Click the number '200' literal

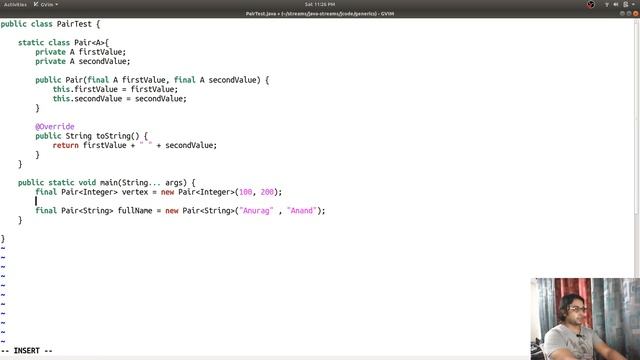pos(267,192)
